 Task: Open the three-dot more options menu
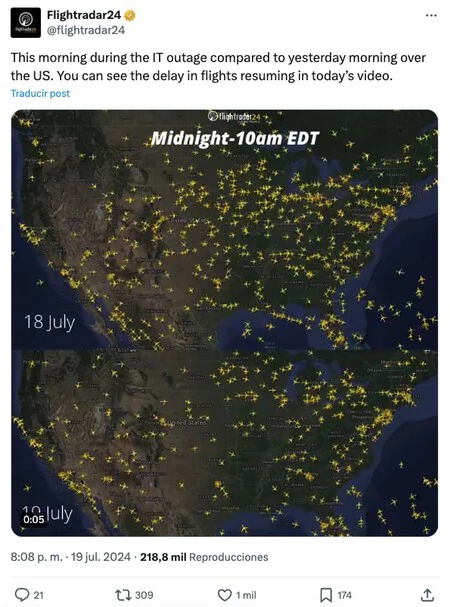coord(431,15)
